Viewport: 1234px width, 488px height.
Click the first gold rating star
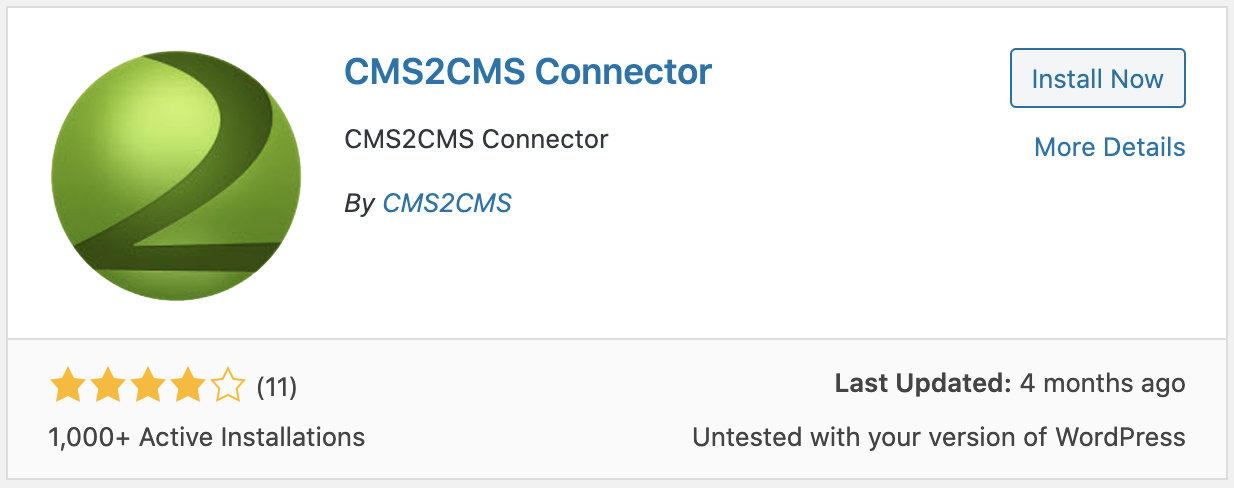point(67,385)
